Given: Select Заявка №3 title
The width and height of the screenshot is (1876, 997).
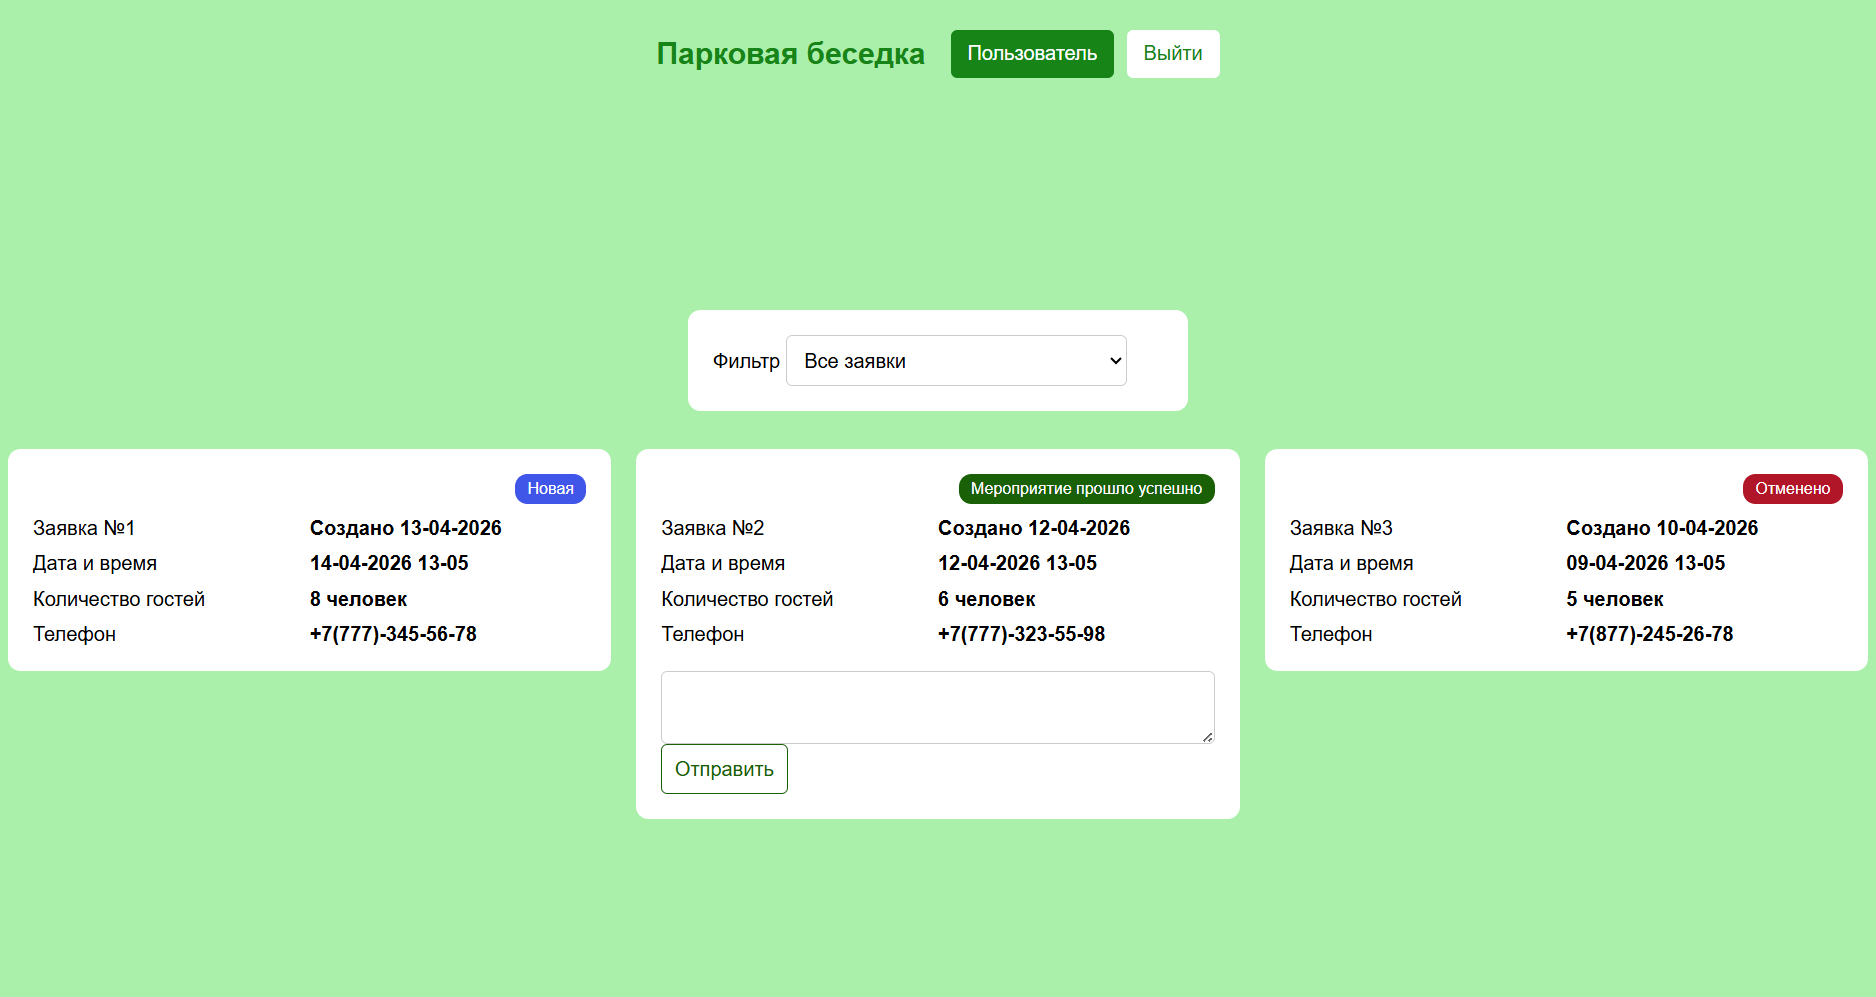Looking at the screenshot, I should (1341, 528).
